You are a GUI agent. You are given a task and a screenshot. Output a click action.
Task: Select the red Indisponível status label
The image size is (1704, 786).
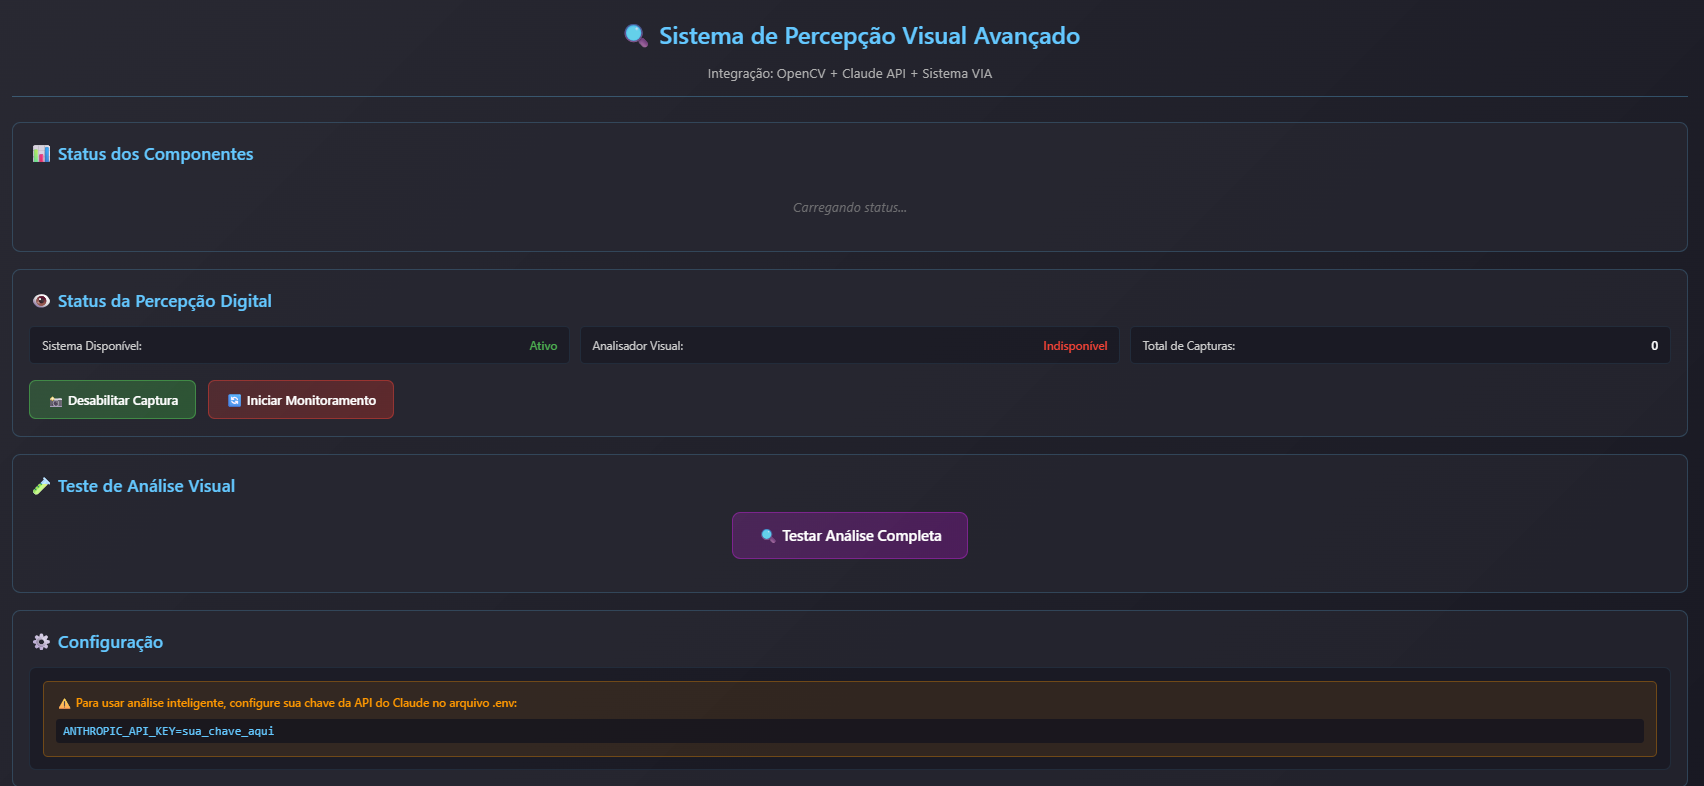(x=1075, y=346)
